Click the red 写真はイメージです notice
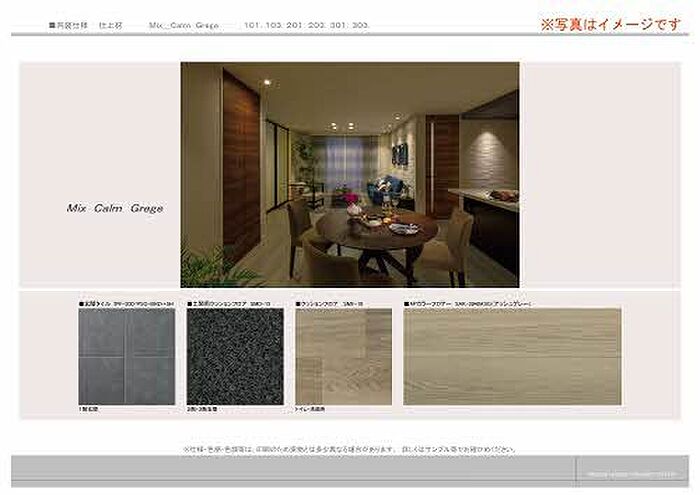Screen dimensions: 700x495 [x=611, y=24]
